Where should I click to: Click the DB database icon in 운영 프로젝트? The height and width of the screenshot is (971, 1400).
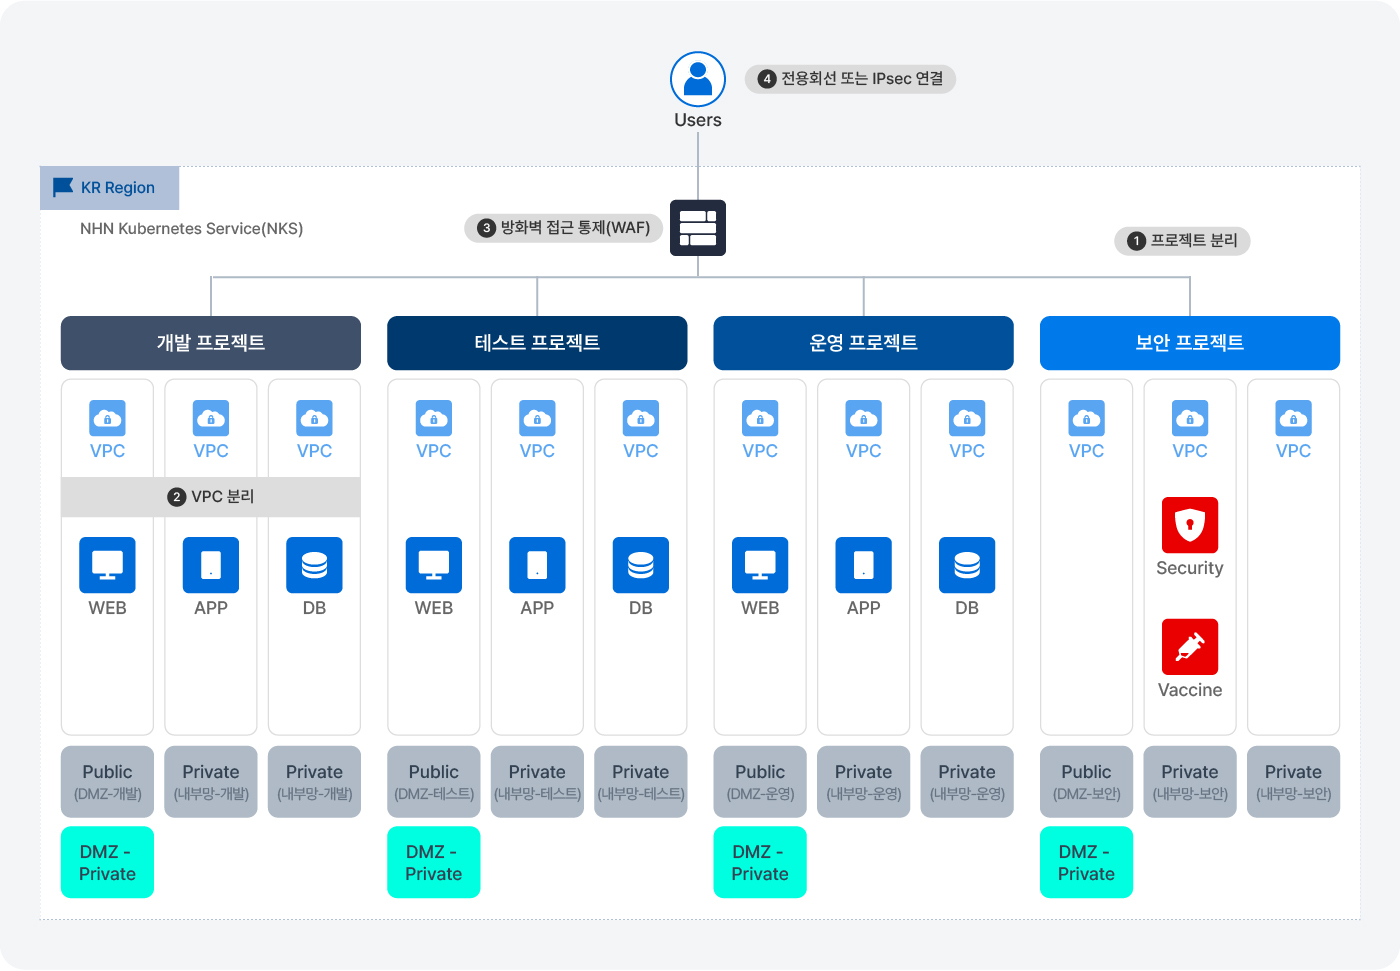[966, 563]
